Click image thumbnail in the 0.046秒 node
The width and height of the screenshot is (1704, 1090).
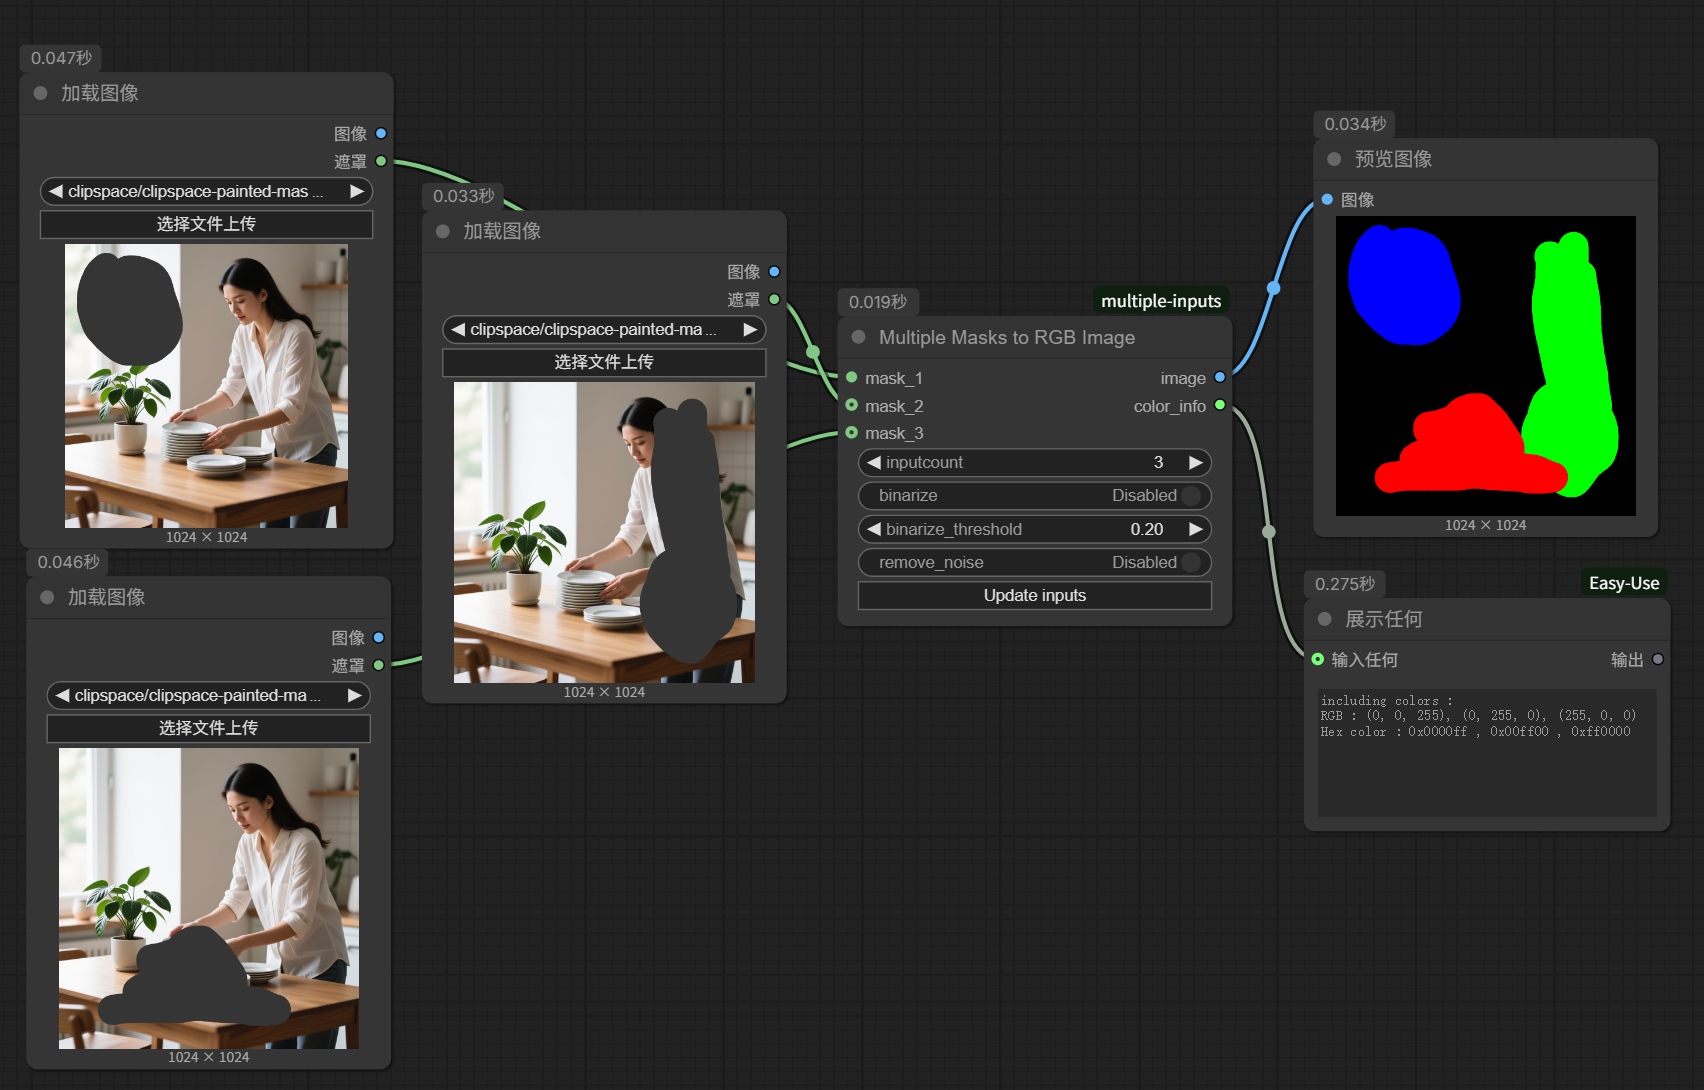click(208, 898)
